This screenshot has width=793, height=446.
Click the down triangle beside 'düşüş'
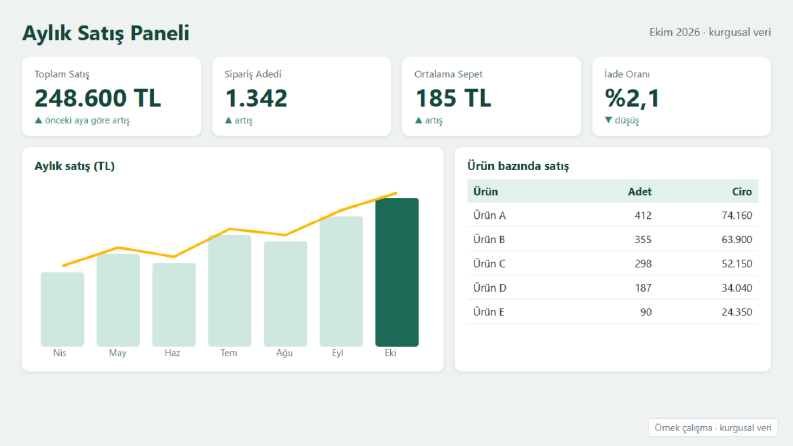[x=608, y=120]
